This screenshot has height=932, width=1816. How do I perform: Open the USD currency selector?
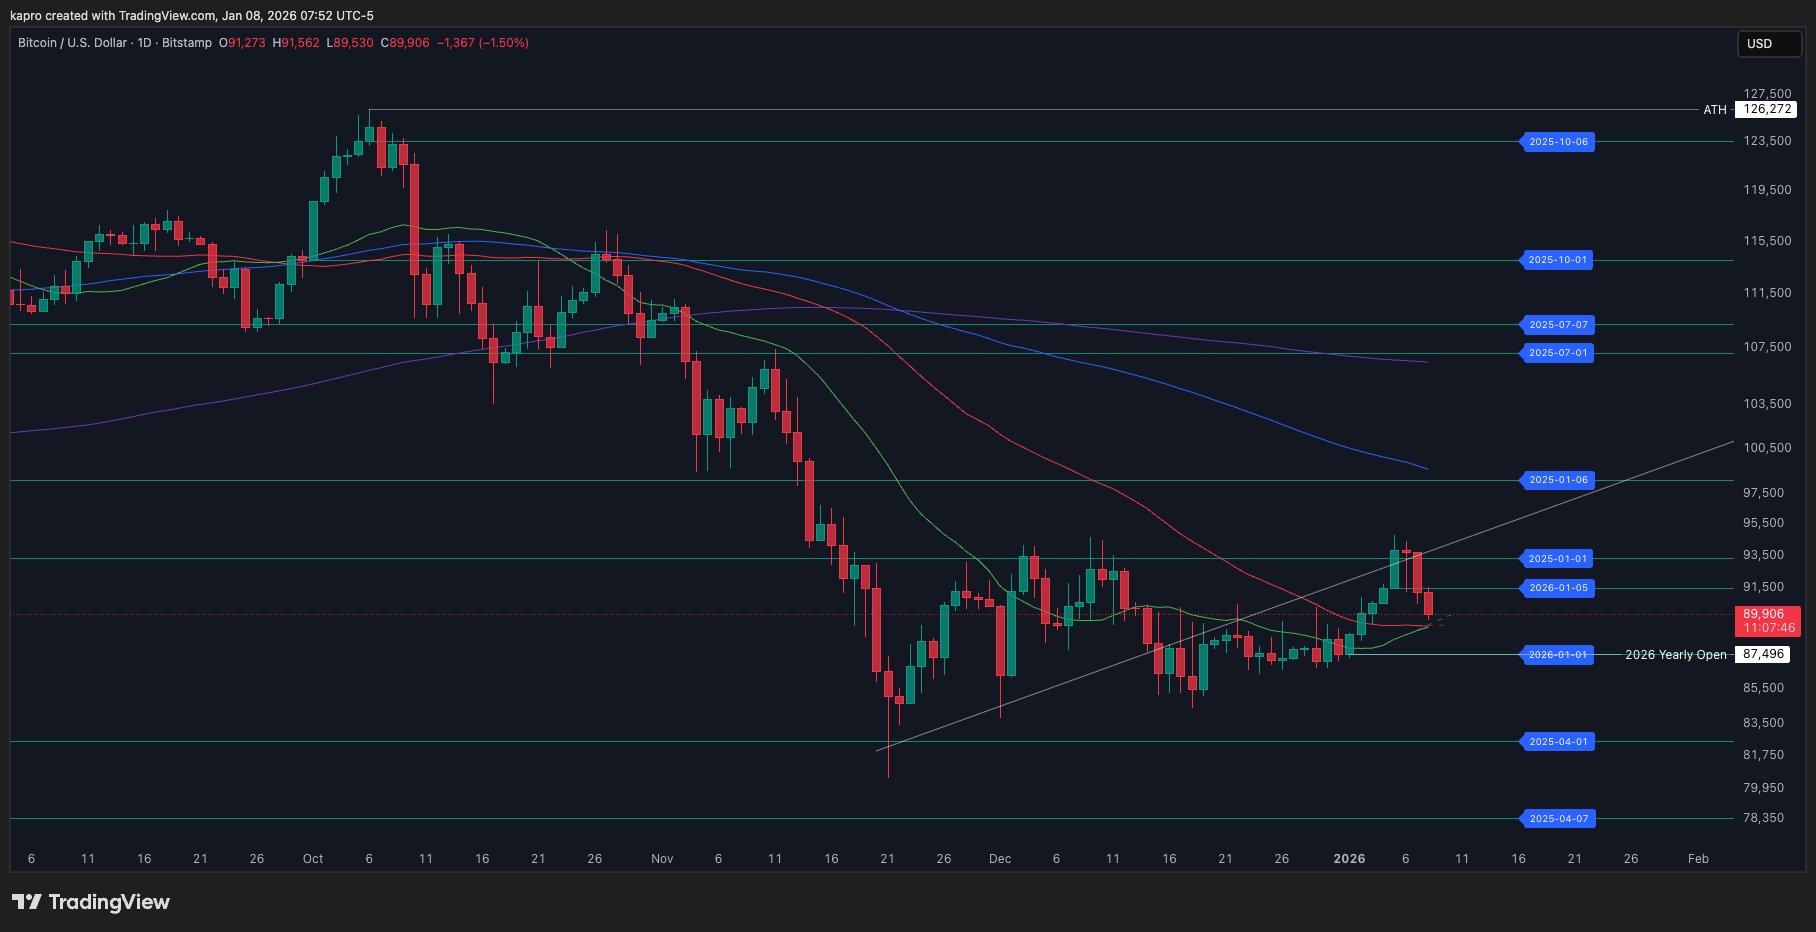click(x=1768, y=43)
